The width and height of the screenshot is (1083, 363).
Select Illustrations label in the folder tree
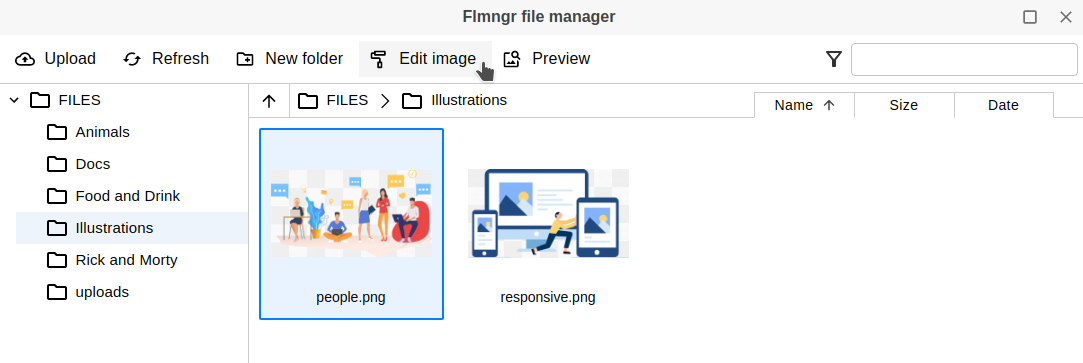(114, 228)
